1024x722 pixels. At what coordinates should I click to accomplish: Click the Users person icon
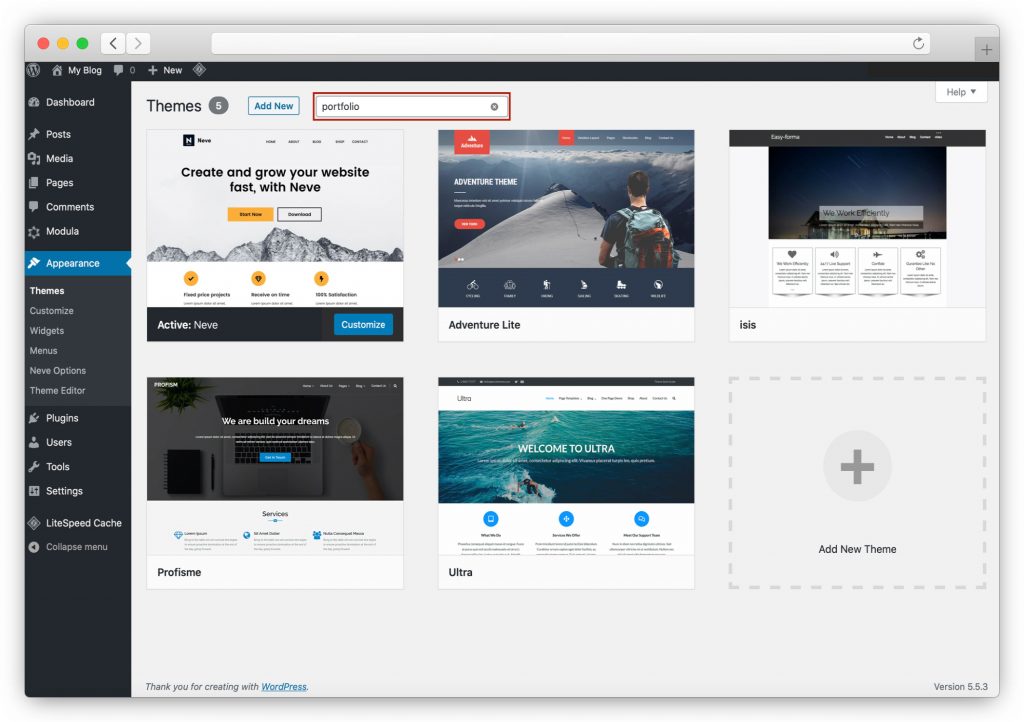pyautogui.click(x=34, y=442)
